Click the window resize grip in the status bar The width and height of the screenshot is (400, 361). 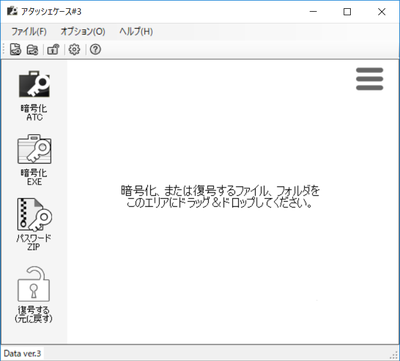point(394,355)
